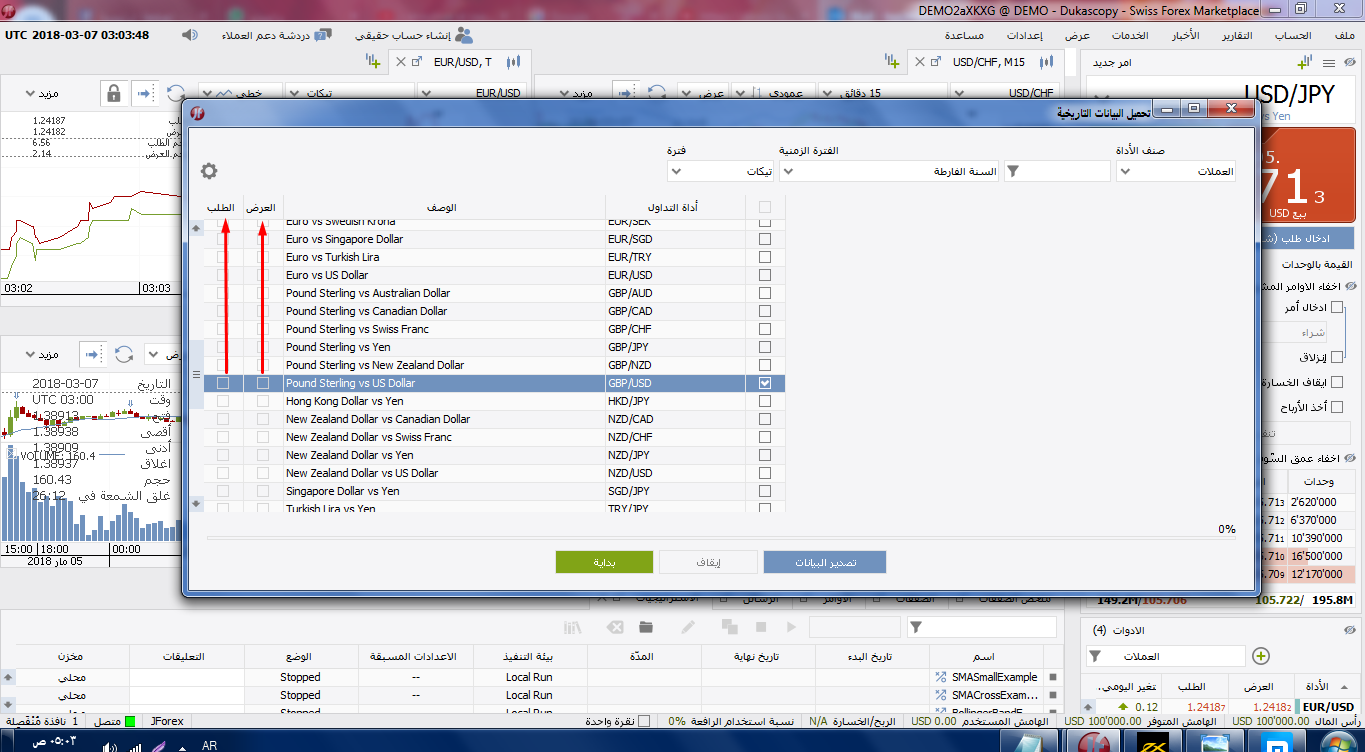
Task: Toggle the one-click (نقرة واحدة) checkbox in status bar
Action: (x=644, y=721)
